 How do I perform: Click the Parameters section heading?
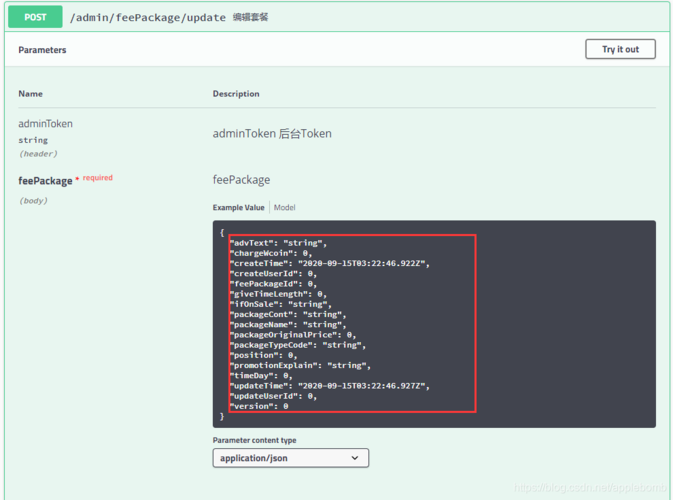tap(42, 50)
